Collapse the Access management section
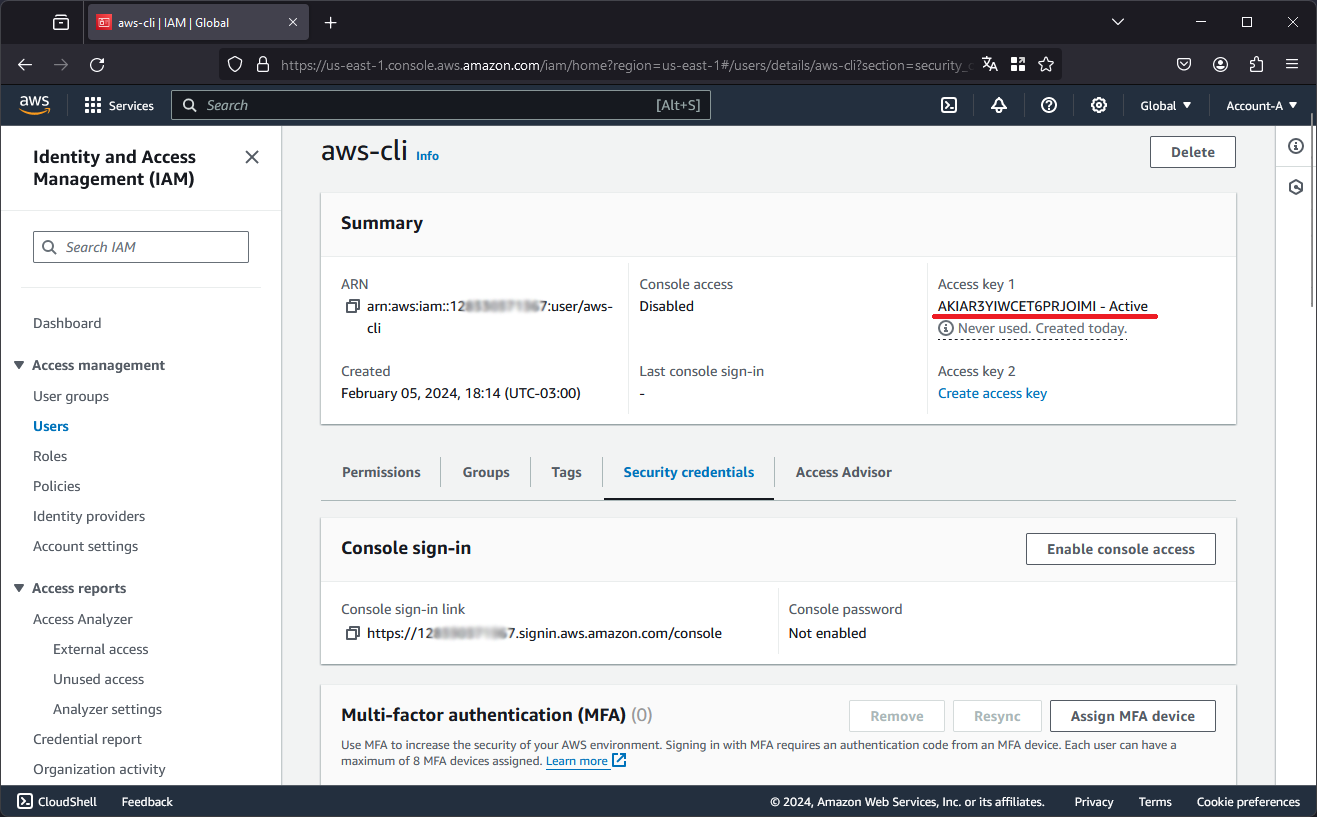The height and width of the screenshot is (817, 1317). click(19, 365)
